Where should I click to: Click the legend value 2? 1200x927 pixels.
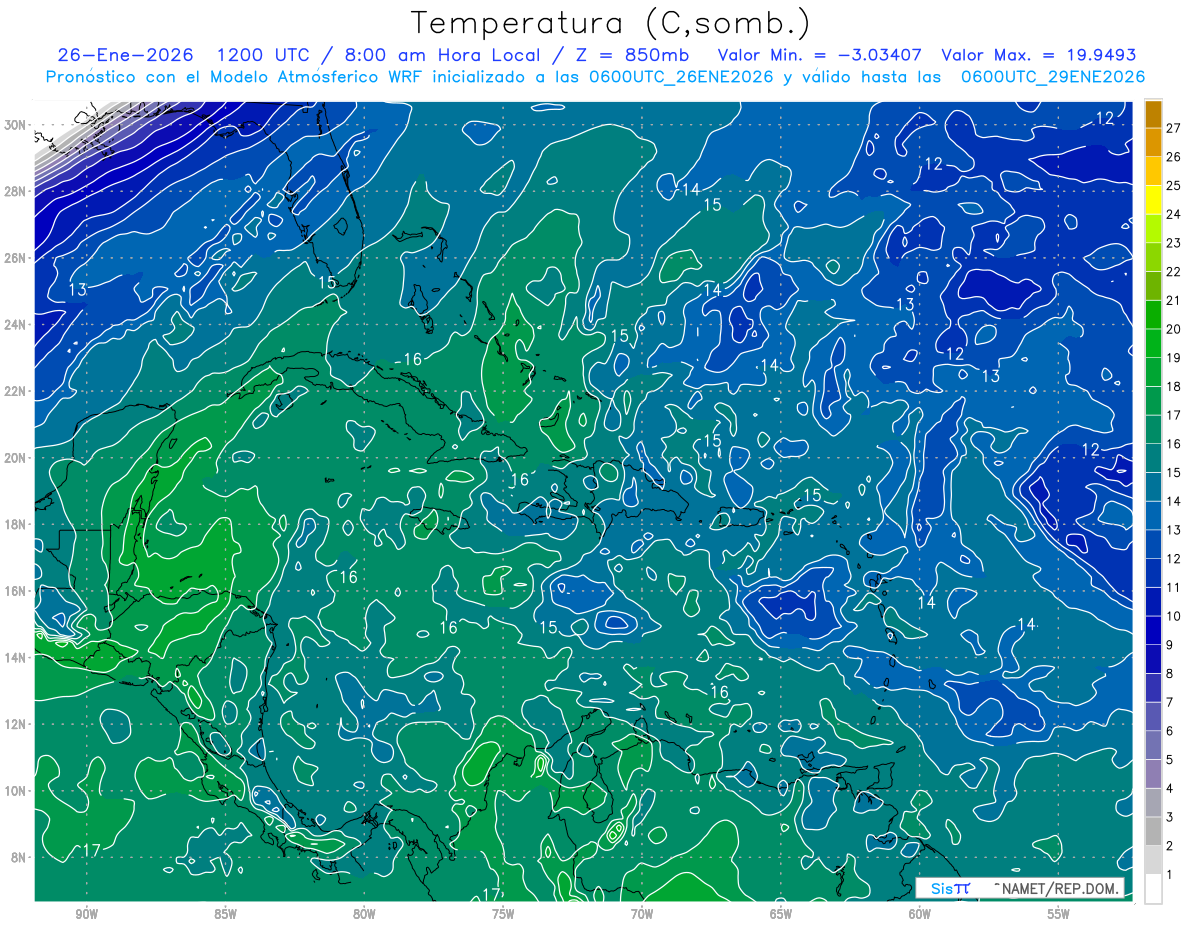click(x=1171, y=846)
